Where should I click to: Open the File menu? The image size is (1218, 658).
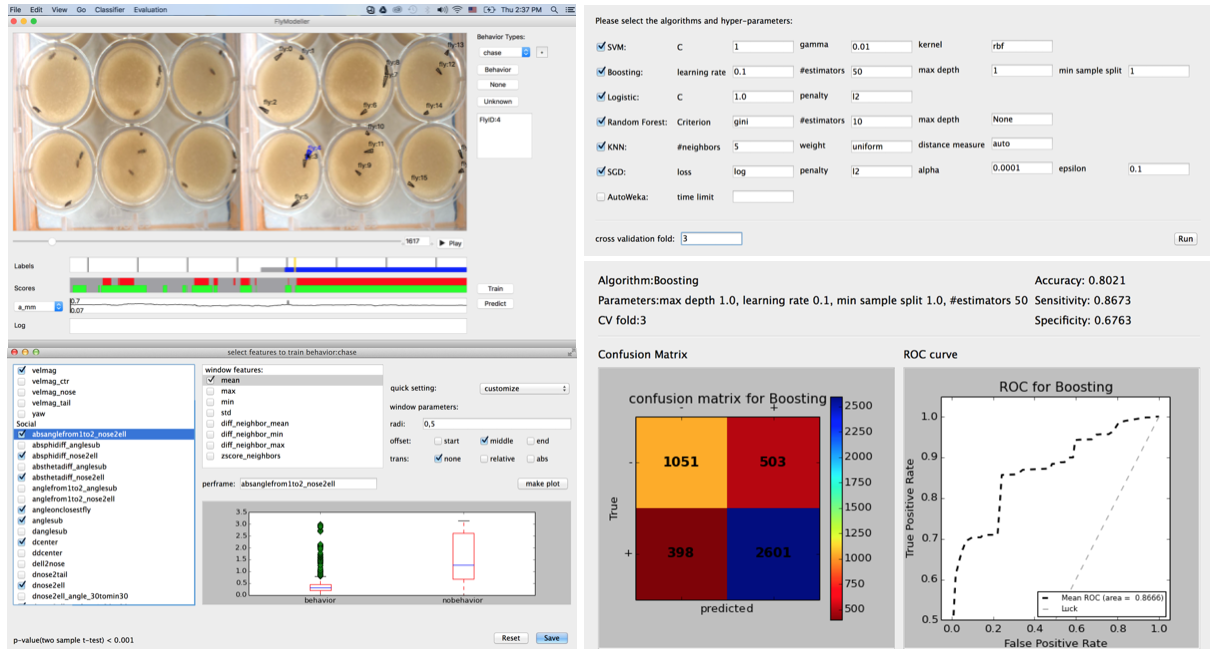(x=14, y=9)
